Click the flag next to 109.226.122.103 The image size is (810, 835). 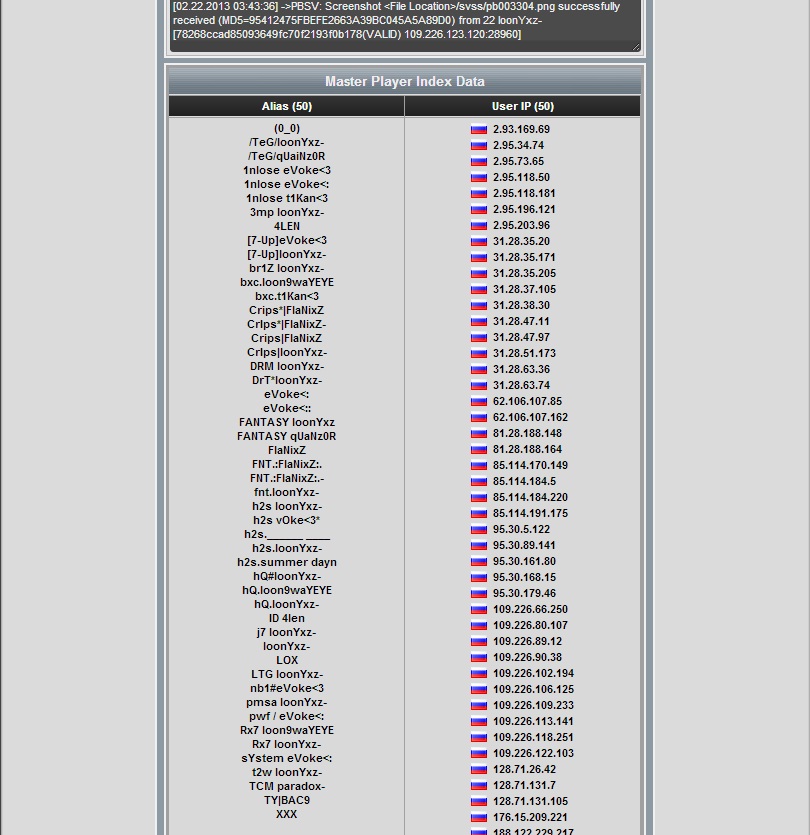coord(479,753)
